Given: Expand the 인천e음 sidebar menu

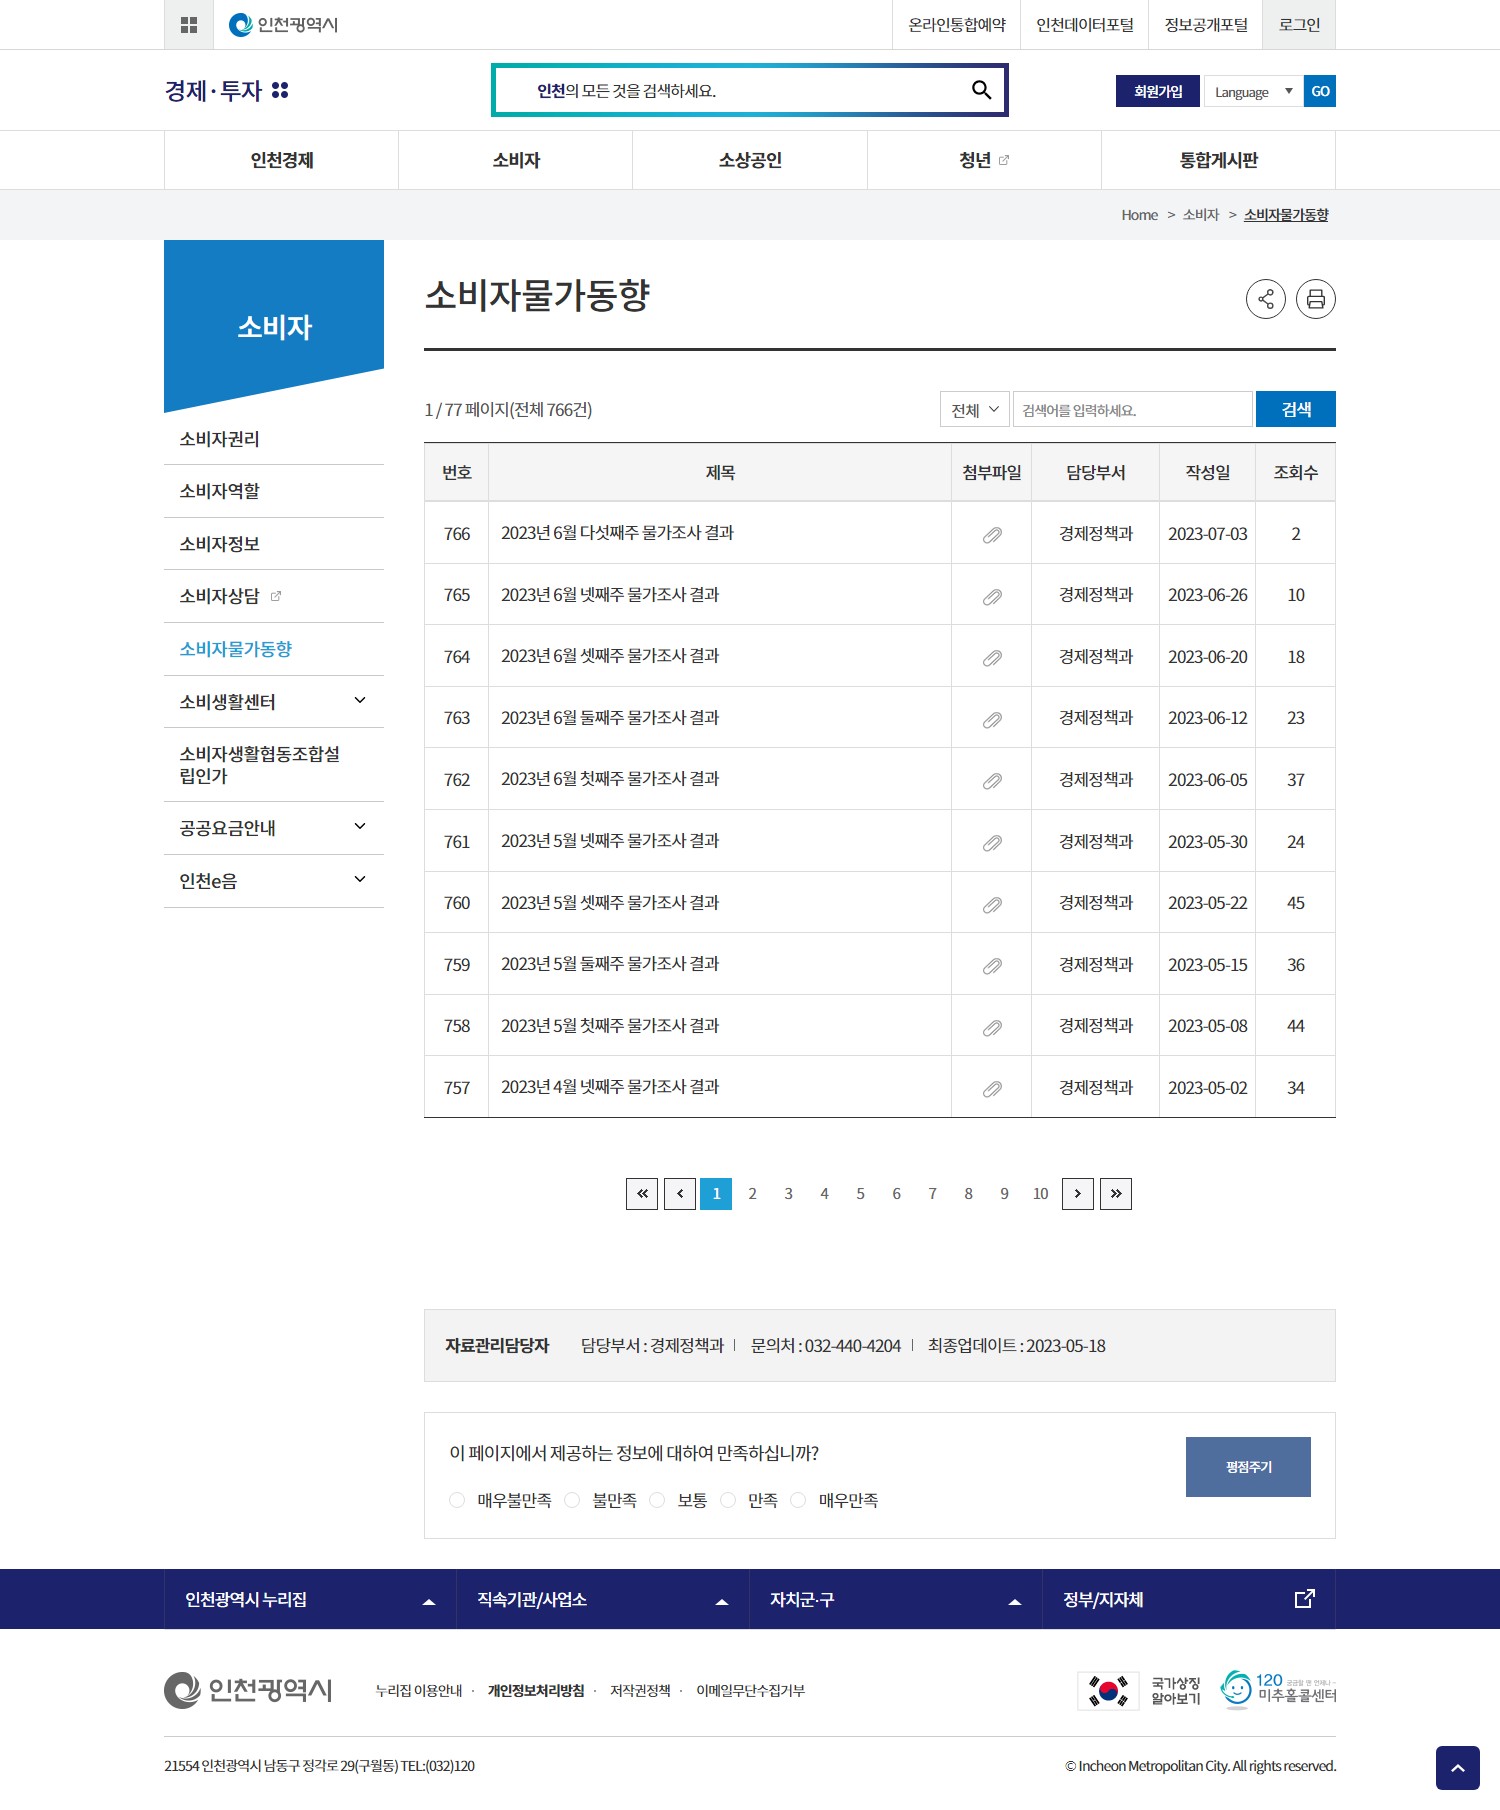Looking at the screenshot, I should (x=360, y=880).
